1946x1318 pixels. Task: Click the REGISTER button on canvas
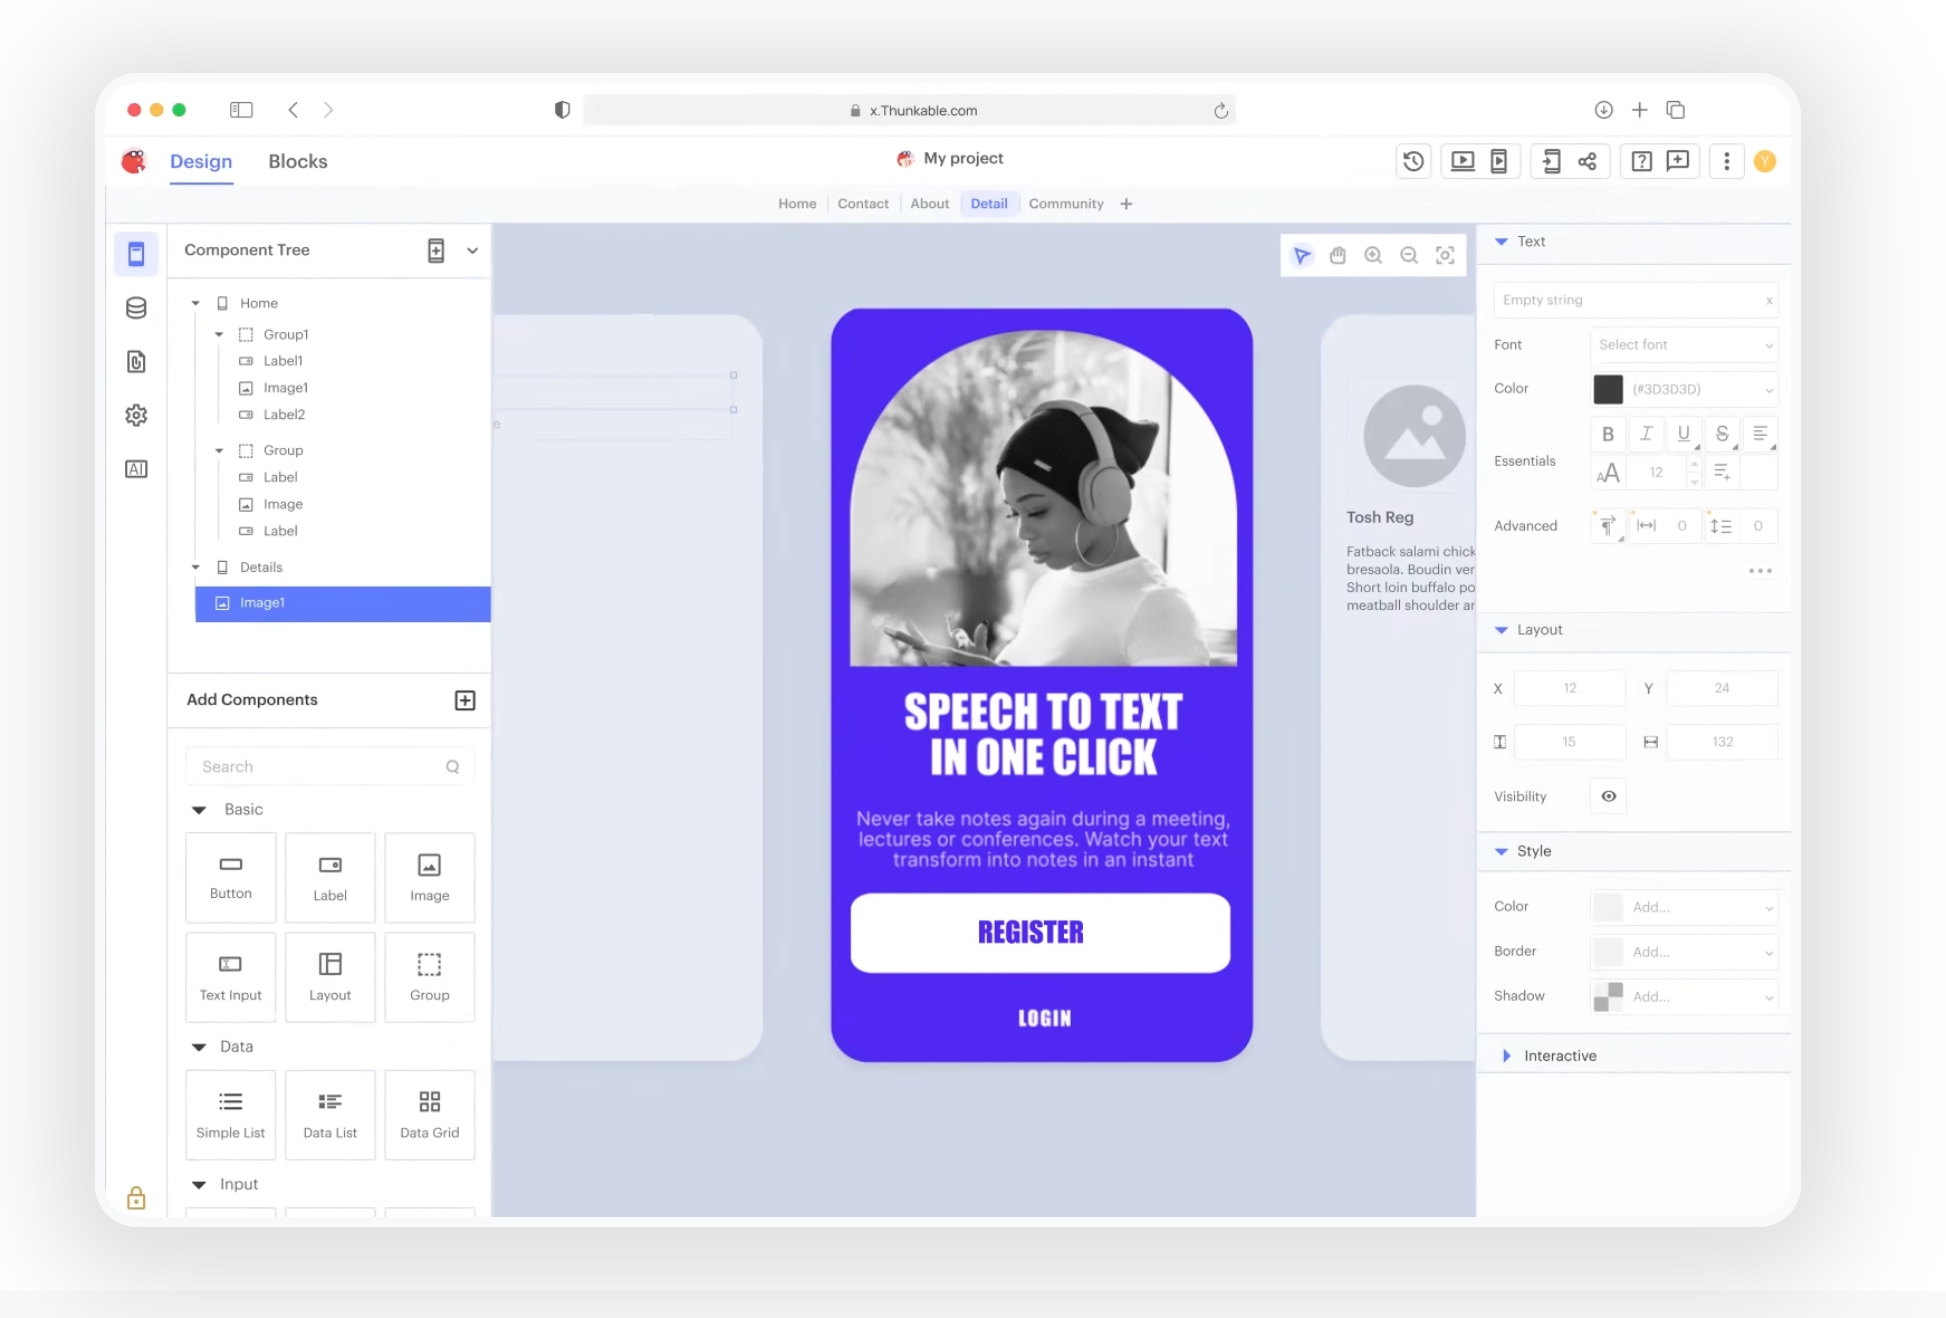(x=1040, y=932)
